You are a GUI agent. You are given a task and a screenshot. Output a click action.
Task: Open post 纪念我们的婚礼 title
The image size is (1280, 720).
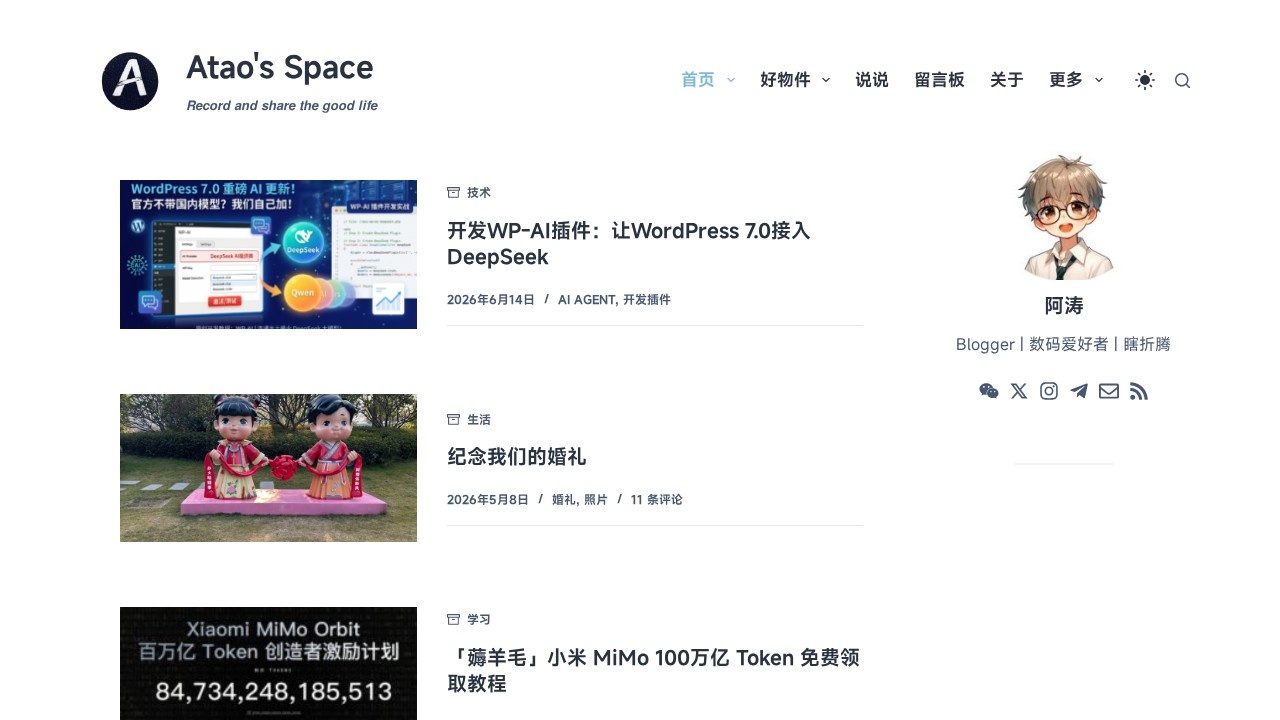click(516, 457)
